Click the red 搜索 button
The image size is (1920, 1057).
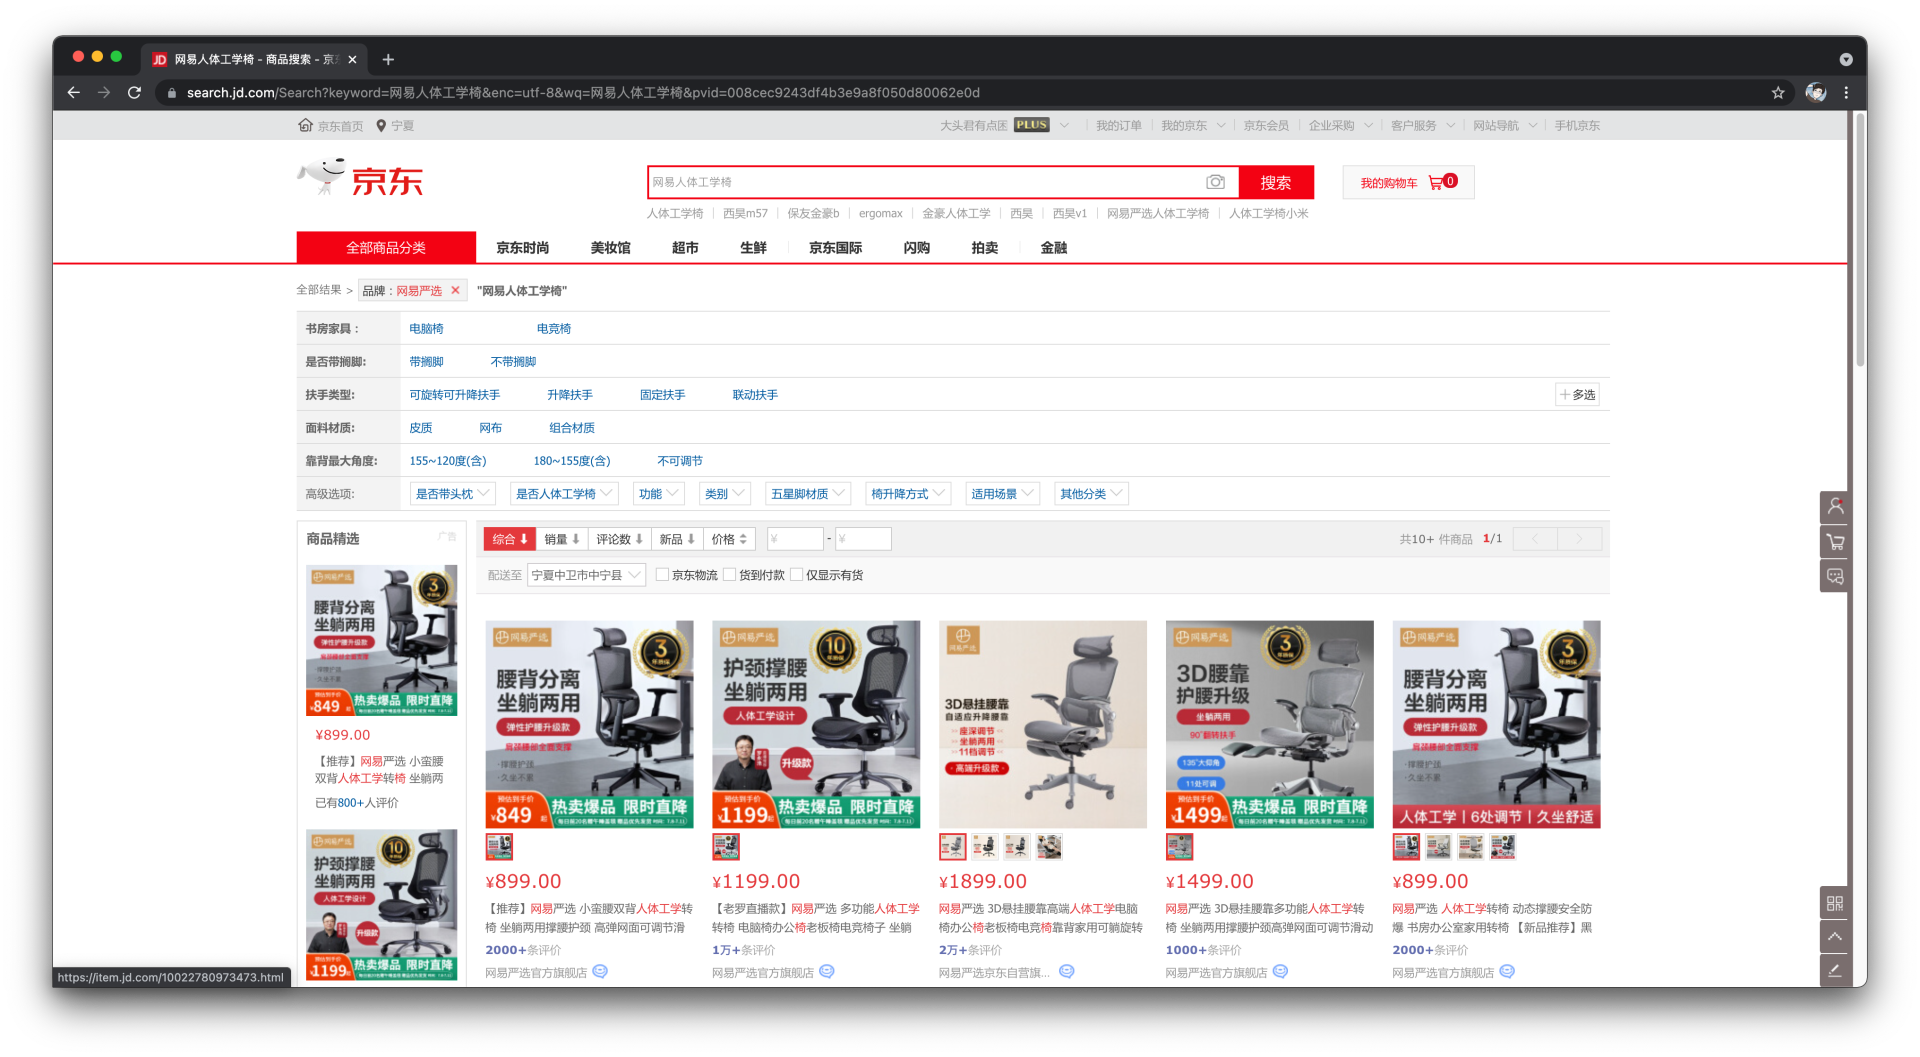click(x=1276, y=182)
